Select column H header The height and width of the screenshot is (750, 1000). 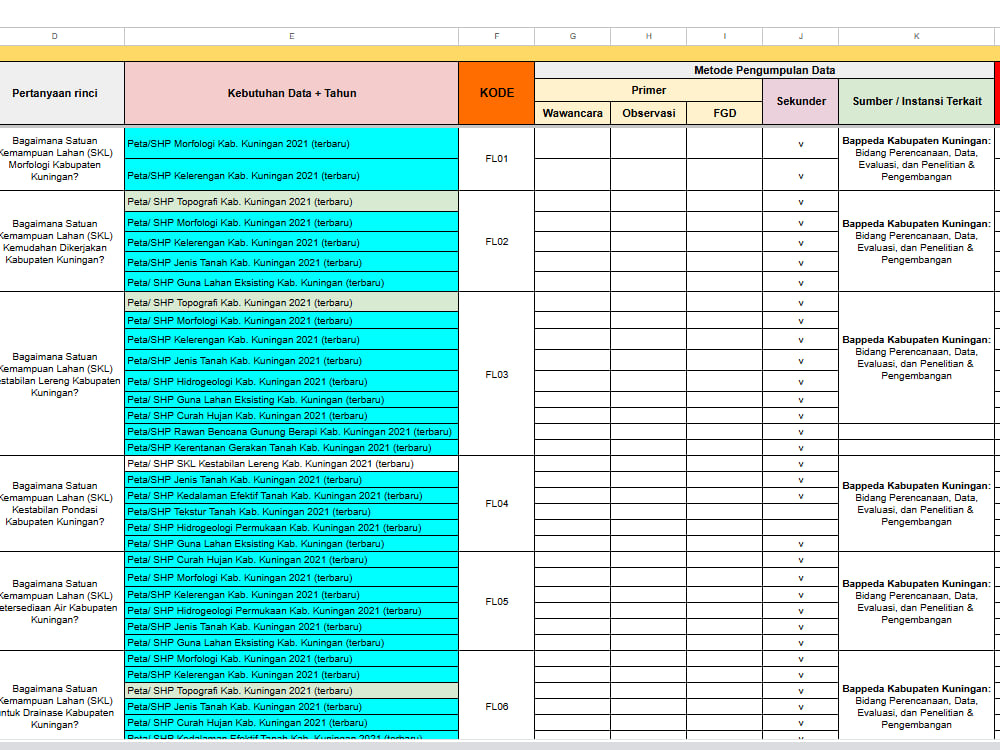pyautogui.click(x=648, y=36)
